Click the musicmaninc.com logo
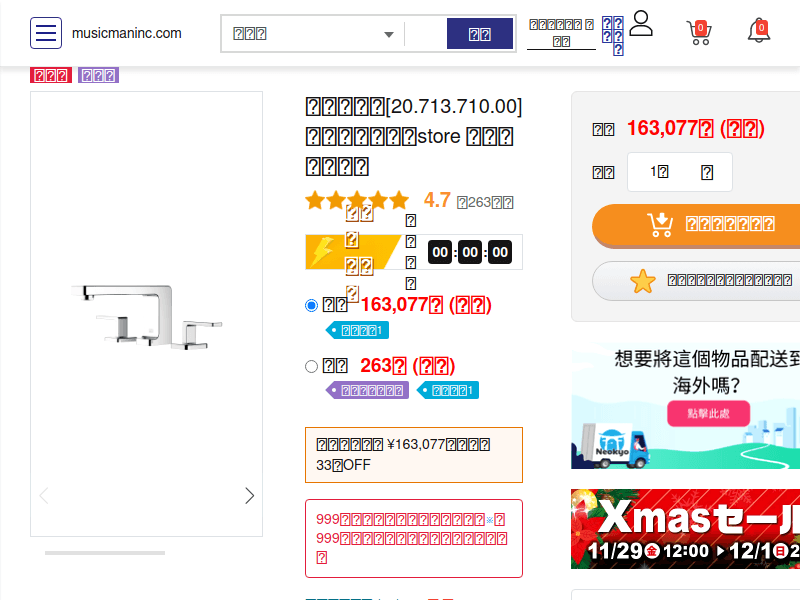This screenshot has width=800, height=600. pyautogui.click(x=126, y=33)
